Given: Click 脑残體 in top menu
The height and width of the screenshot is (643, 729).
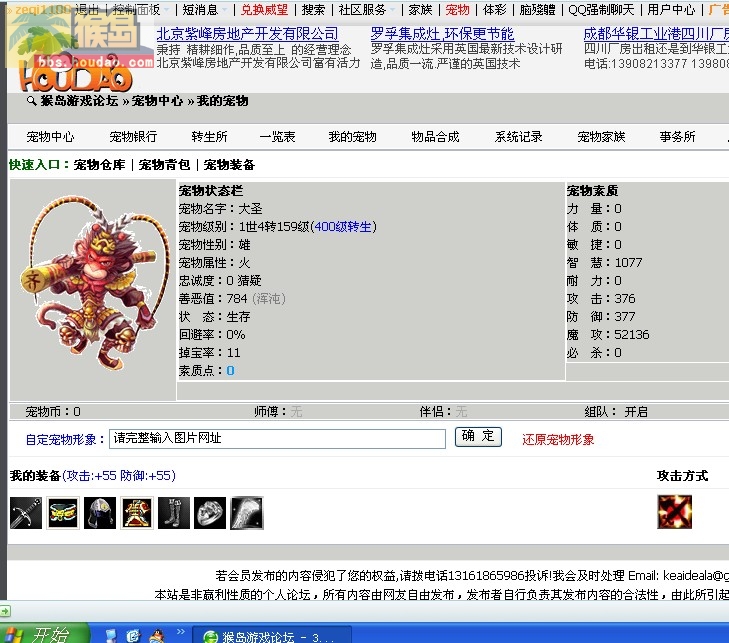Looking at the screenshot, I should [x=537, y=9].
